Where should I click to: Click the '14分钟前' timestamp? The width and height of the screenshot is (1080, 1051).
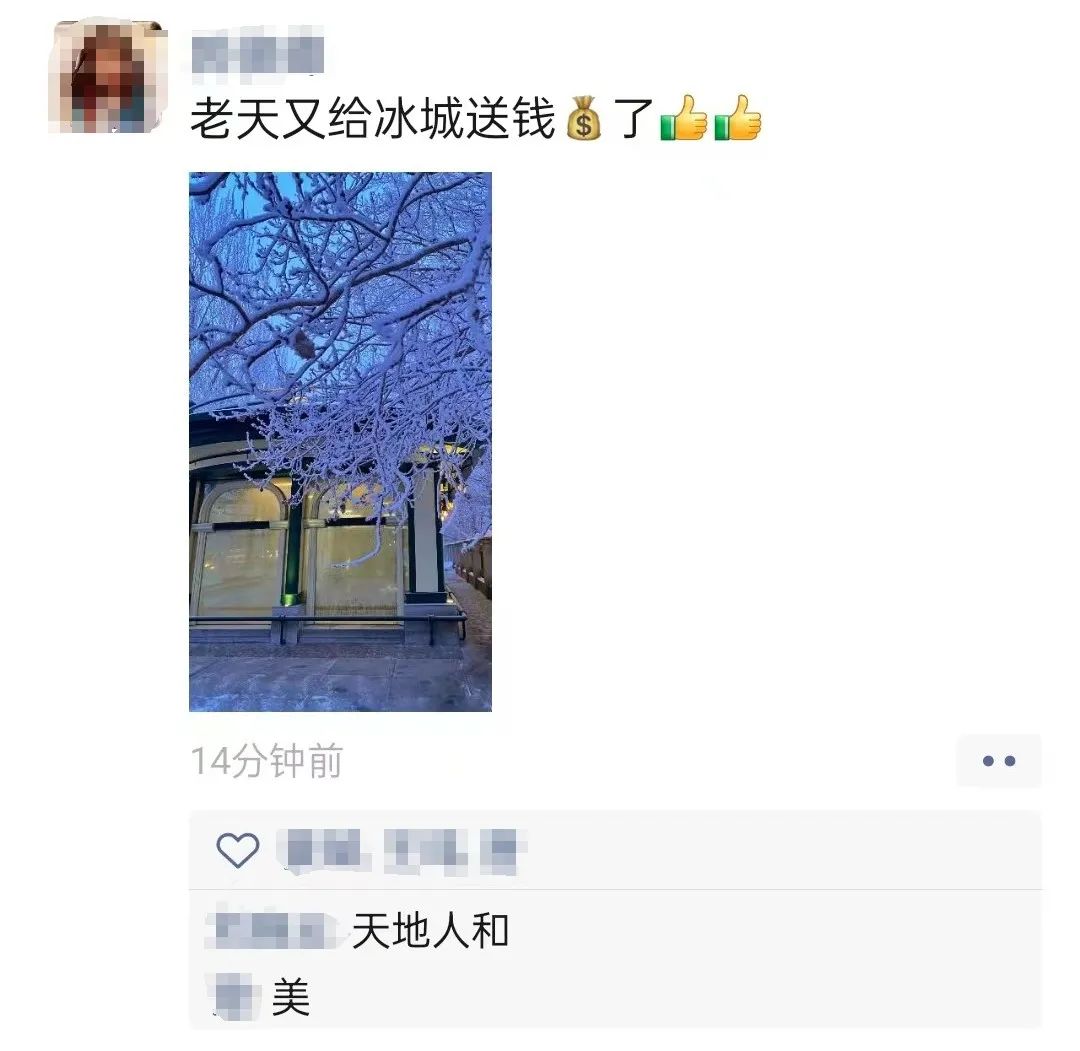(x=267, y=761)
